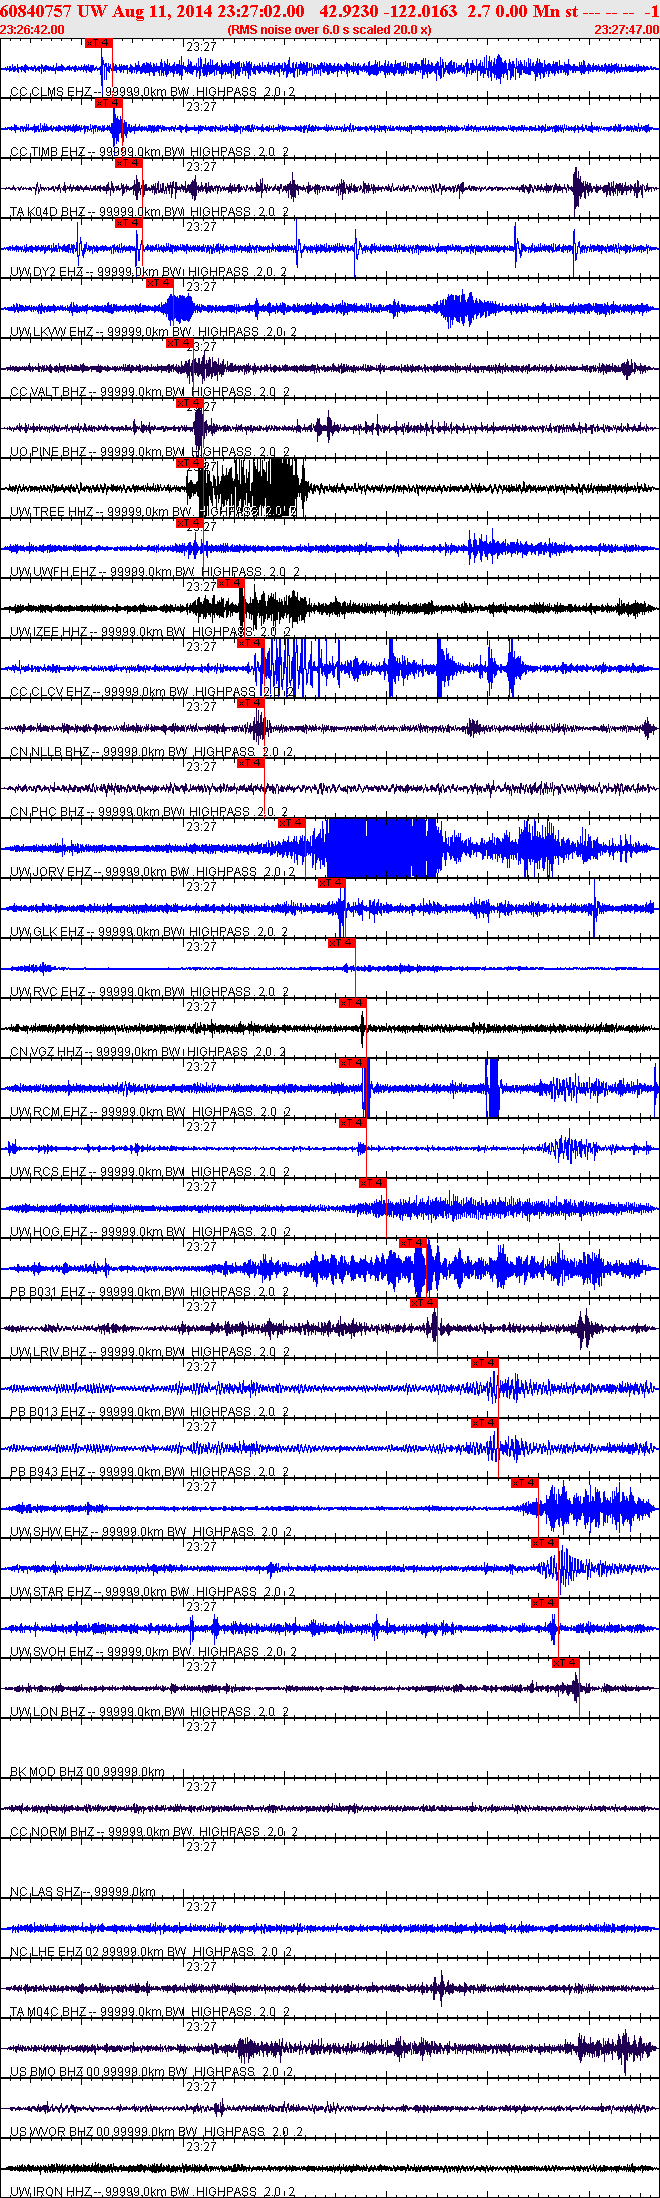Viewport: 660px width, 2198px height.
Task: Select the pick flag on the UW.JORV trace
Action: click(x=291, y=823)
